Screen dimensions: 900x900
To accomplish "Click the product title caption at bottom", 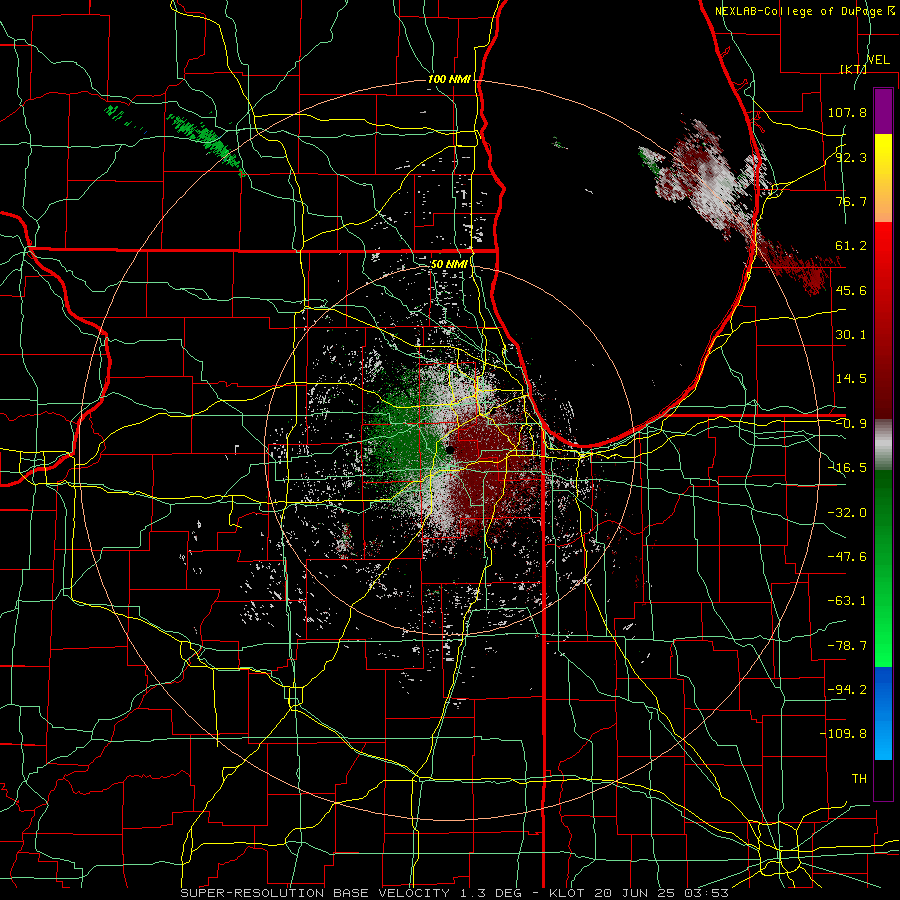I will tap(455, 893).
